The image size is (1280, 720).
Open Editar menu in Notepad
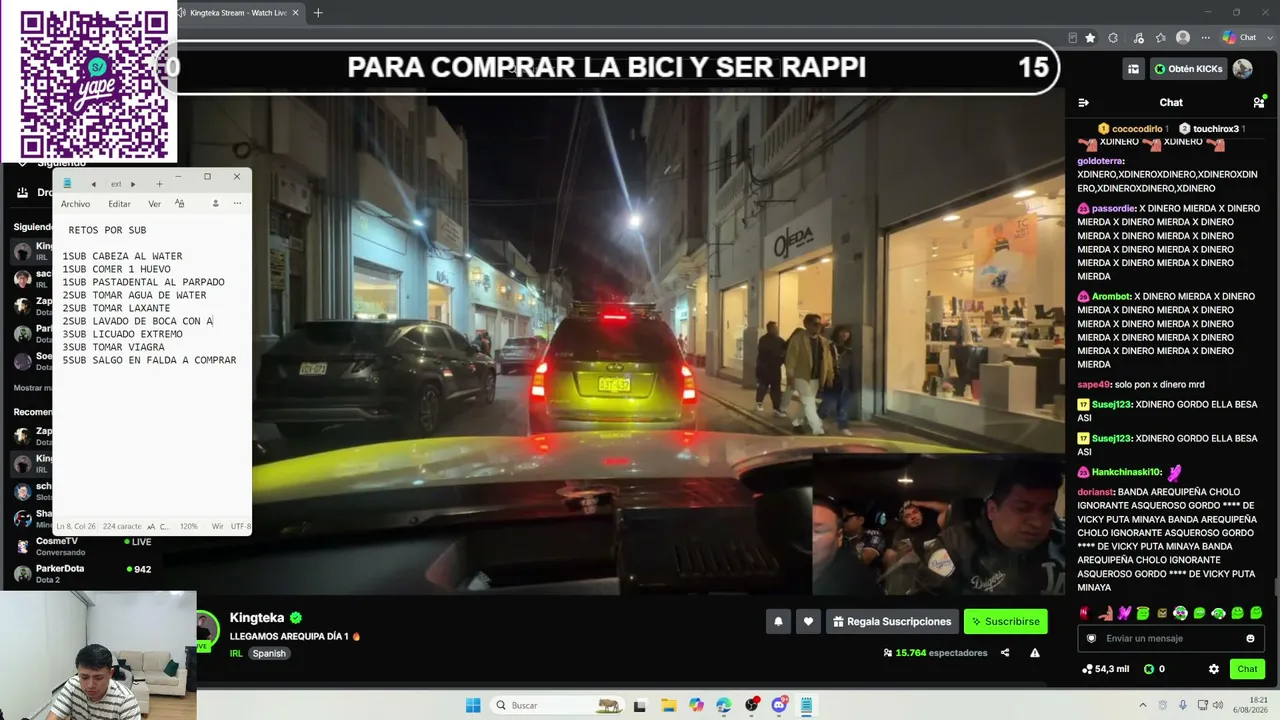pos(119,204)
